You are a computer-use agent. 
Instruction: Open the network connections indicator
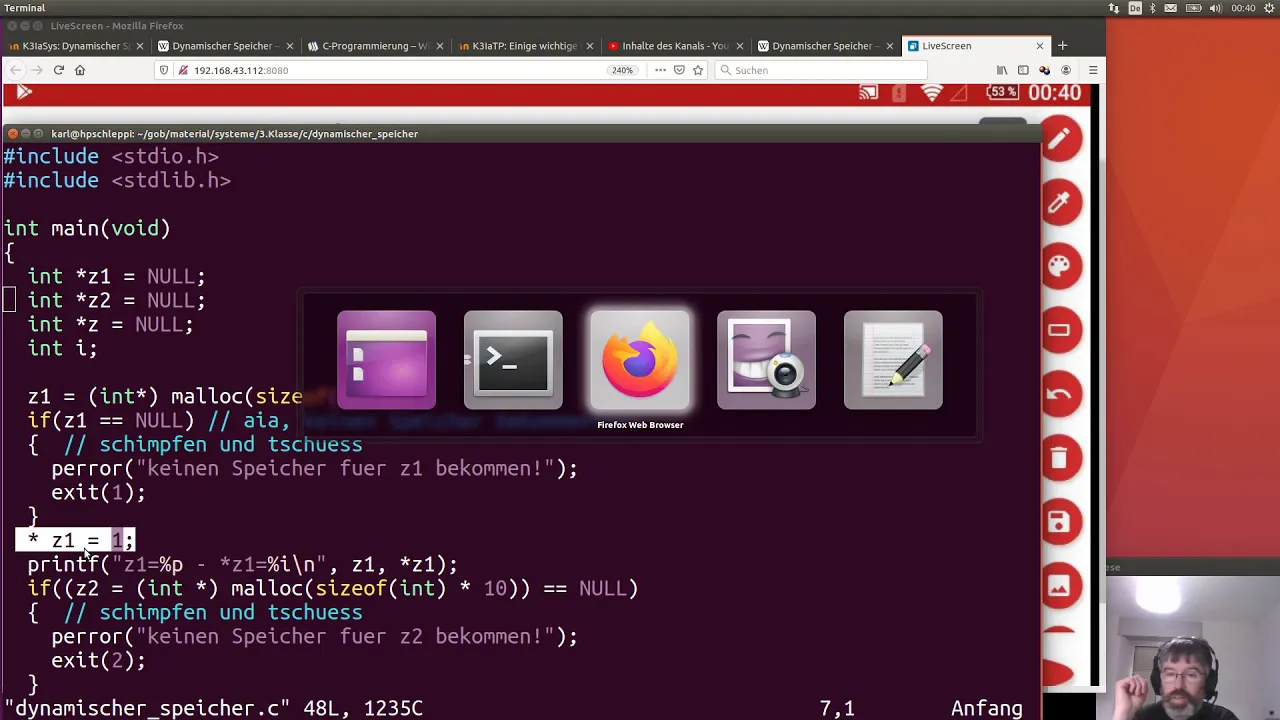tap(1114, 8)
